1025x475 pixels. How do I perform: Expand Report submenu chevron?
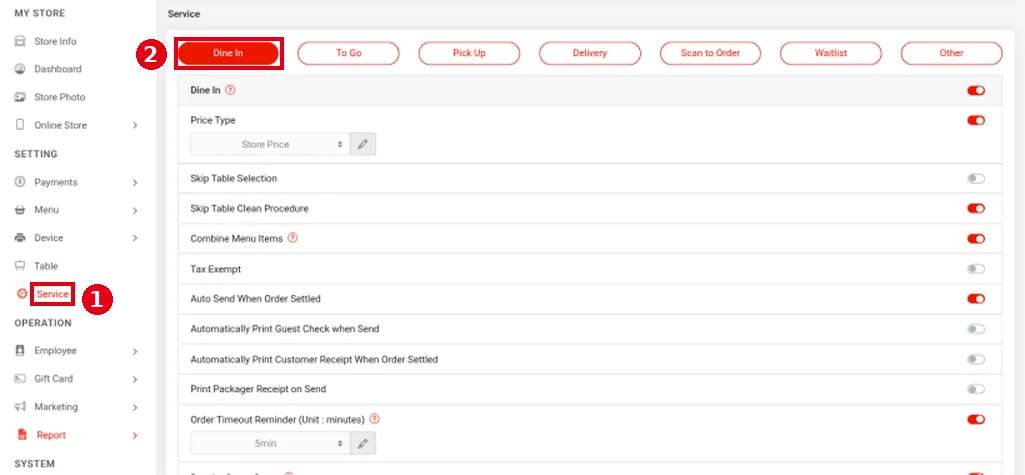pyautogui.click(x=135, y=435)
